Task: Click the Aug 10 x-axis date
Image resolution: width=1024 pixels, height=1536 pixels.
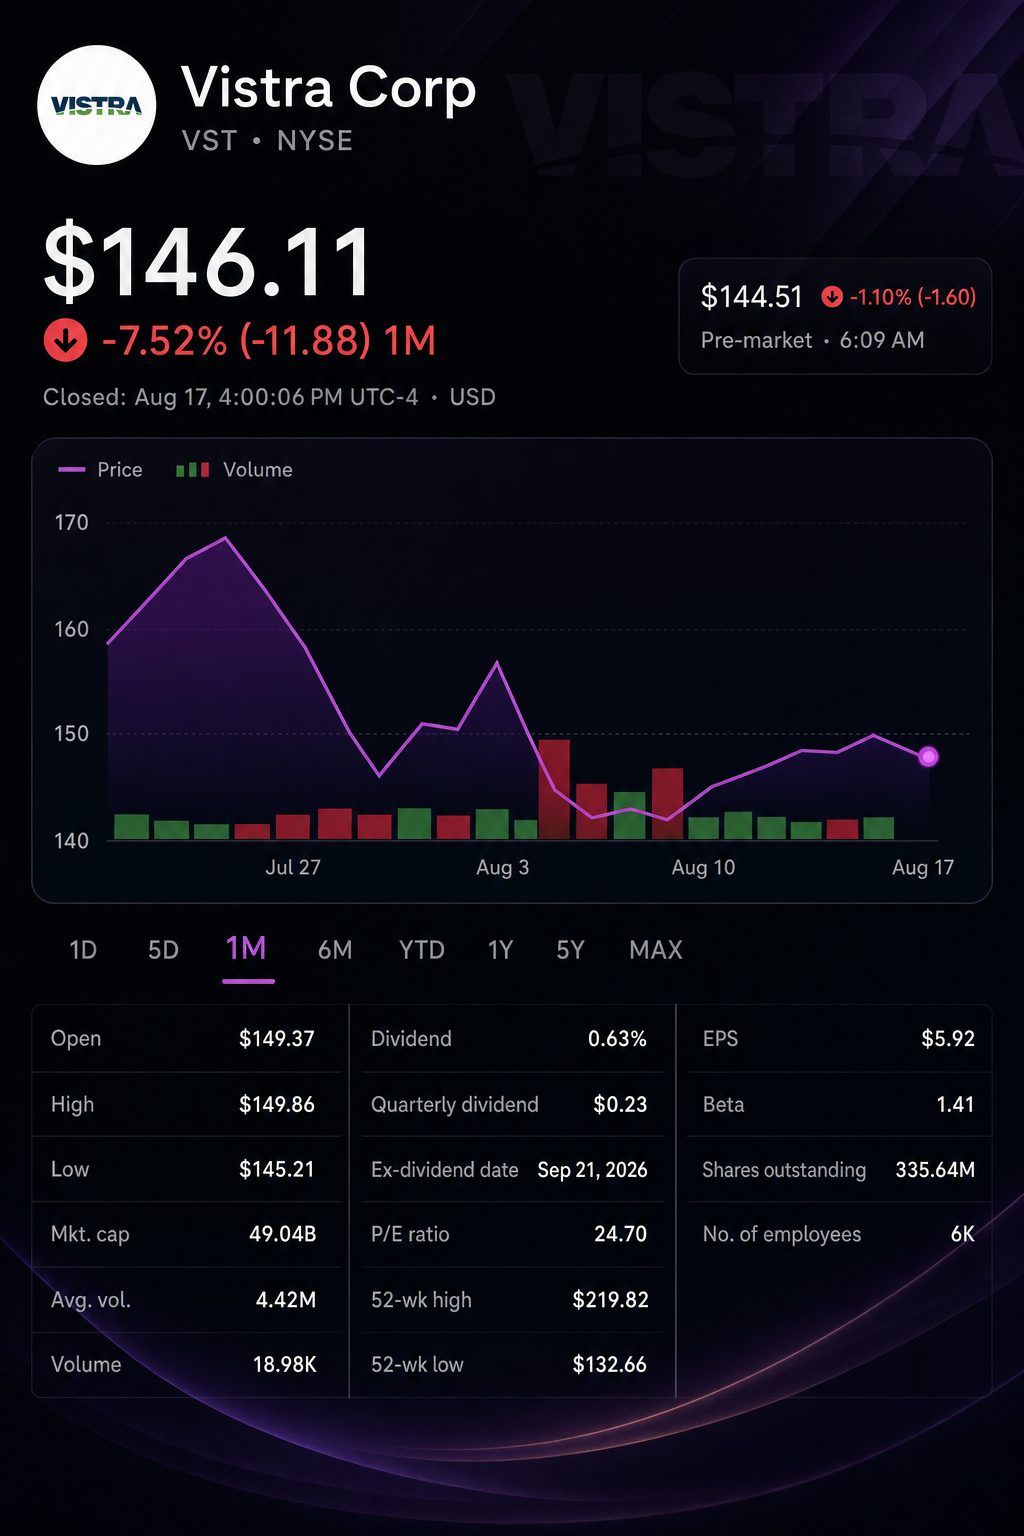Action: (x=703, y=868)
